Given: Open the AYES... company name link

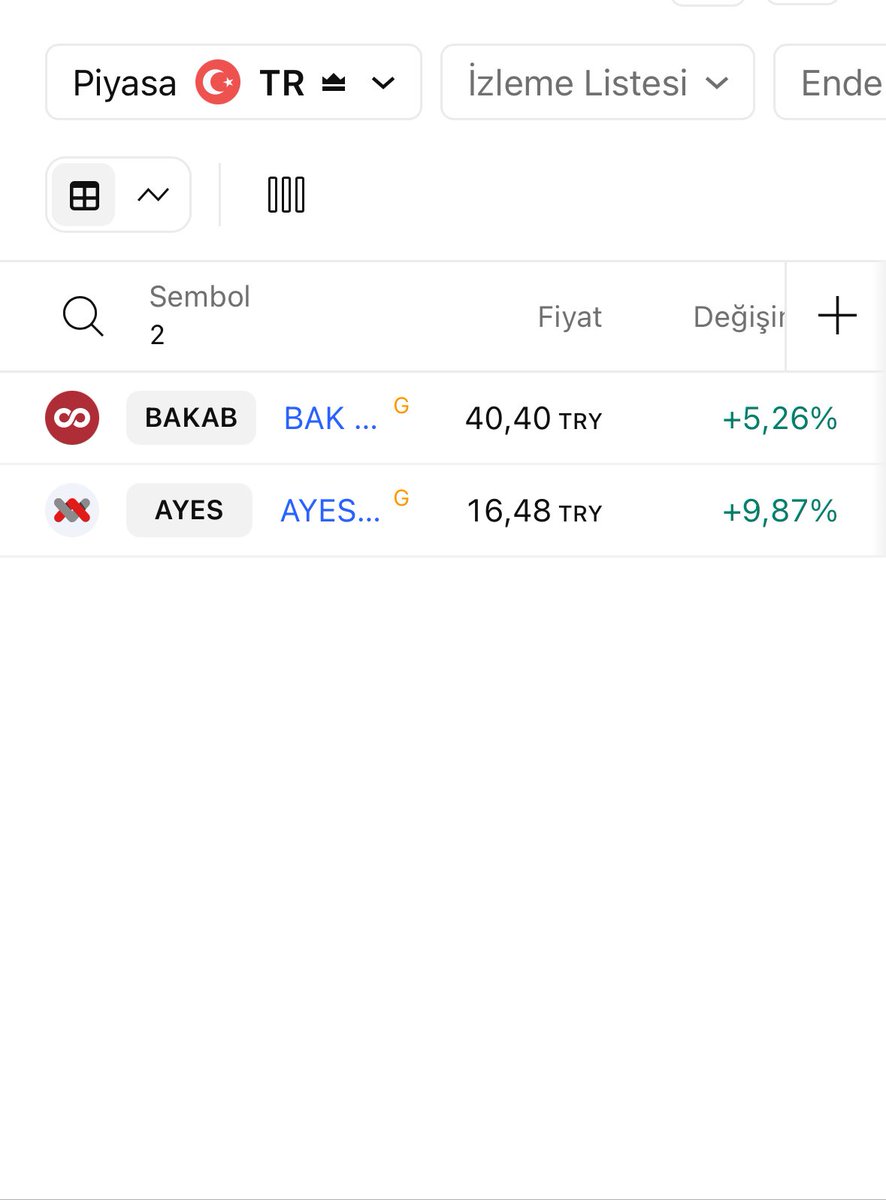Looking at the screenshot, I should pyautogui.click(x=330, y=511).
